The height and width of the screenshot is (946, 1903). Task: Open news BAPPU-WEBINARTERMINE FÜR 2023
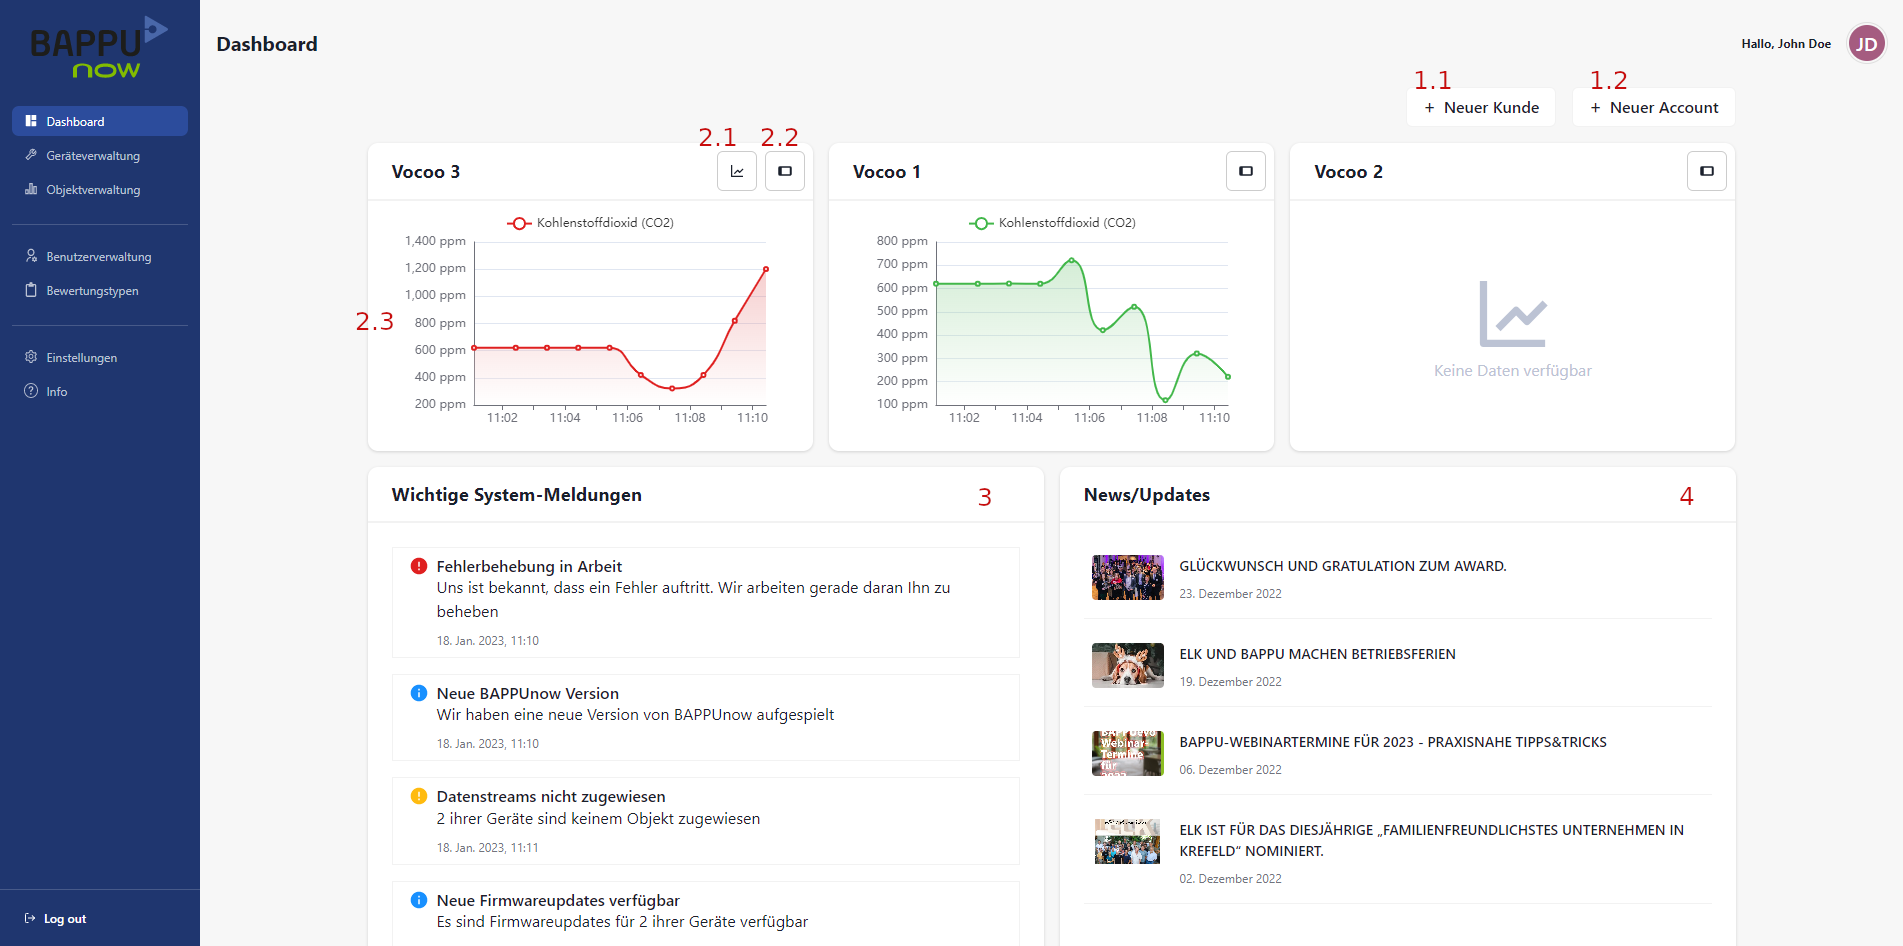(x=1393, y=742)
